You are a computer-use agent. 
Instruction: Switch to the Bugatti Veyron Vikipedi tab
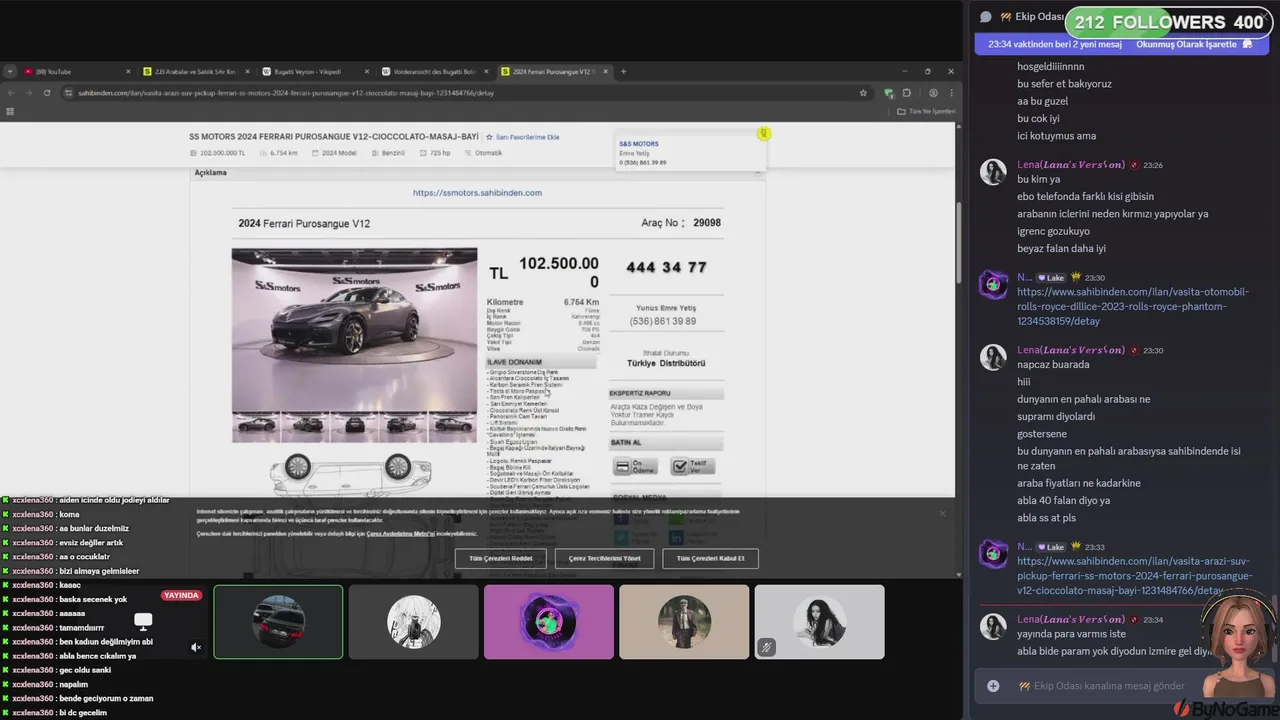point(315,71)
